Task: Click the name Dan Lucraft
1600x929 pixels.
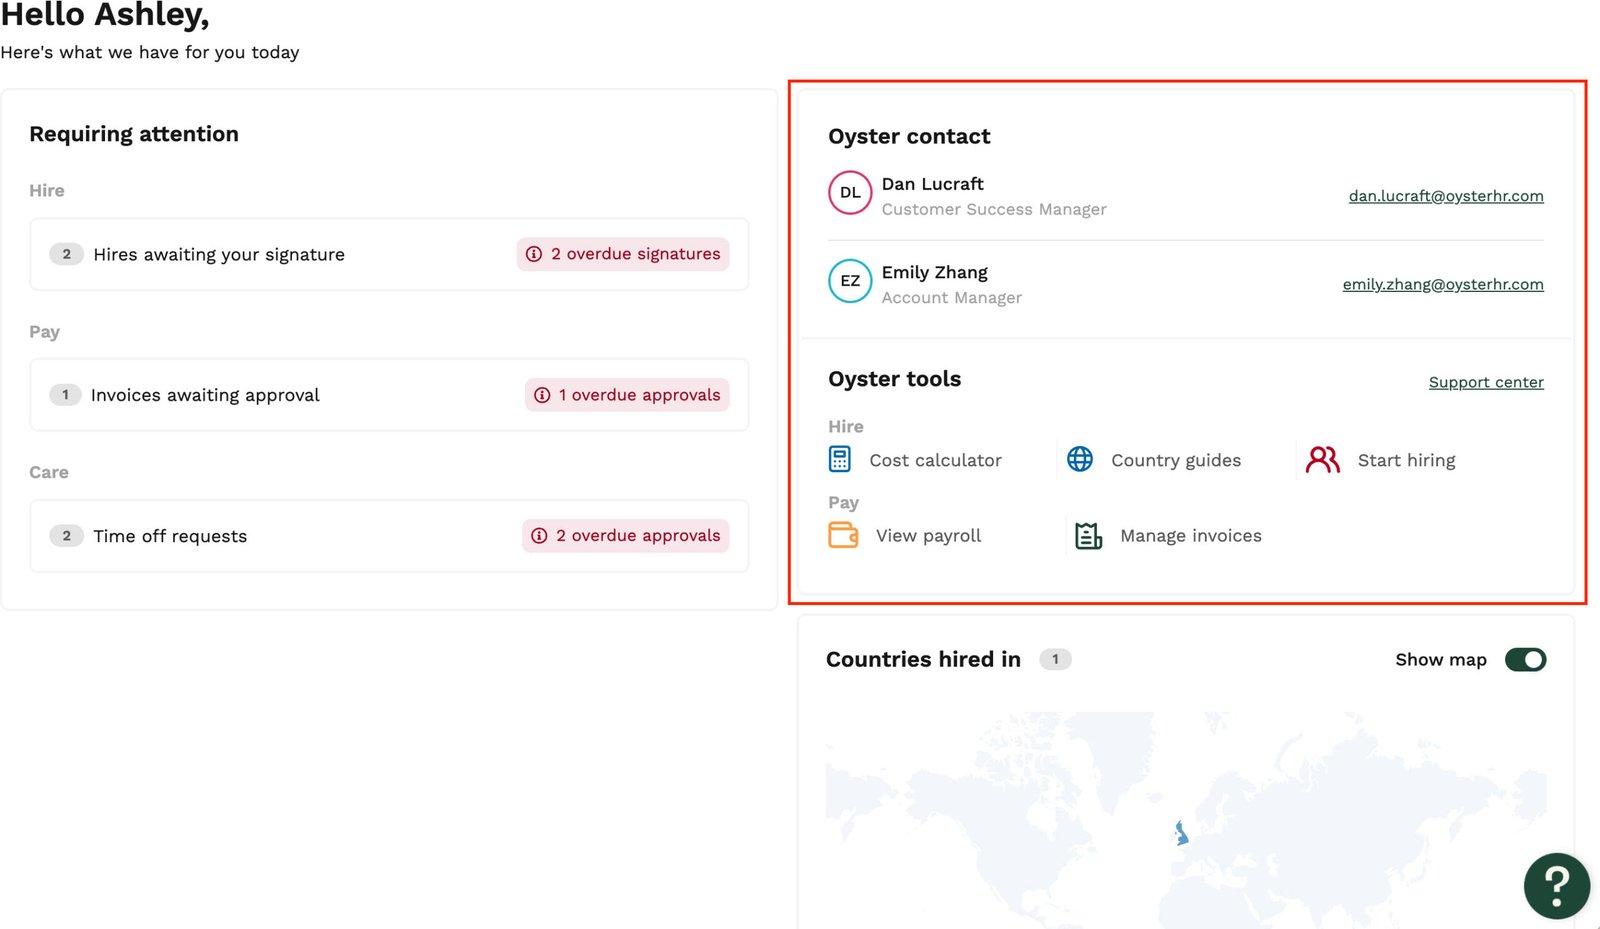Action: pos(932,184)
